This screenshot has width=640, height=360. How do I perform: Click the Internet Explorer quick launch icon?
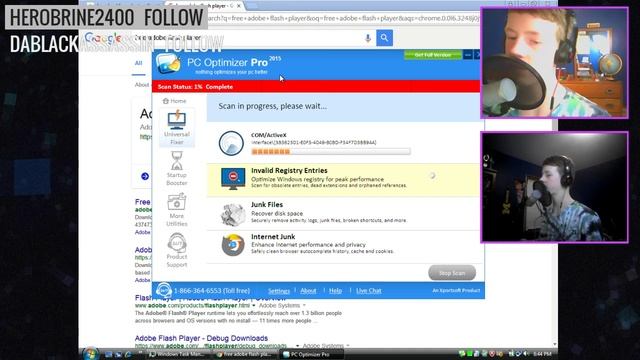tap(128, 354)
